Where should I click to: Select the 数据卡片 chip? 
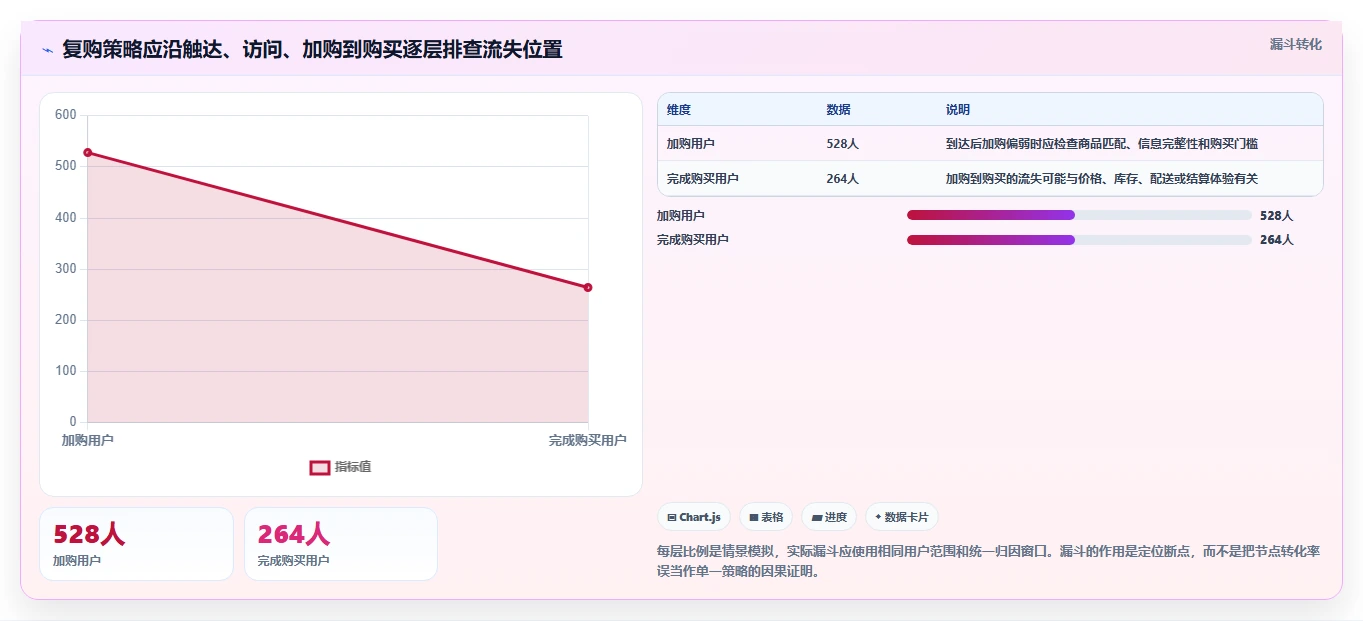coord(902,517)
